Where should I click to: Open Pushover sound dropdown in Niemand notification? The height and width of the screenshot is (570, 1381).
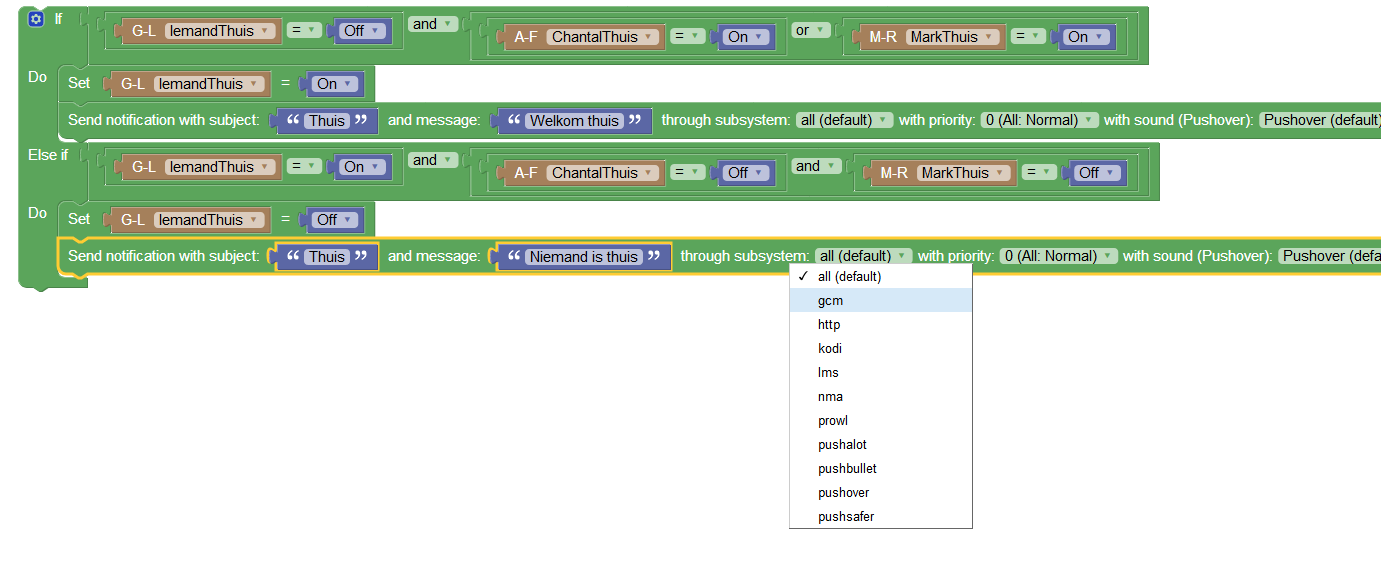coord(1330,256)
